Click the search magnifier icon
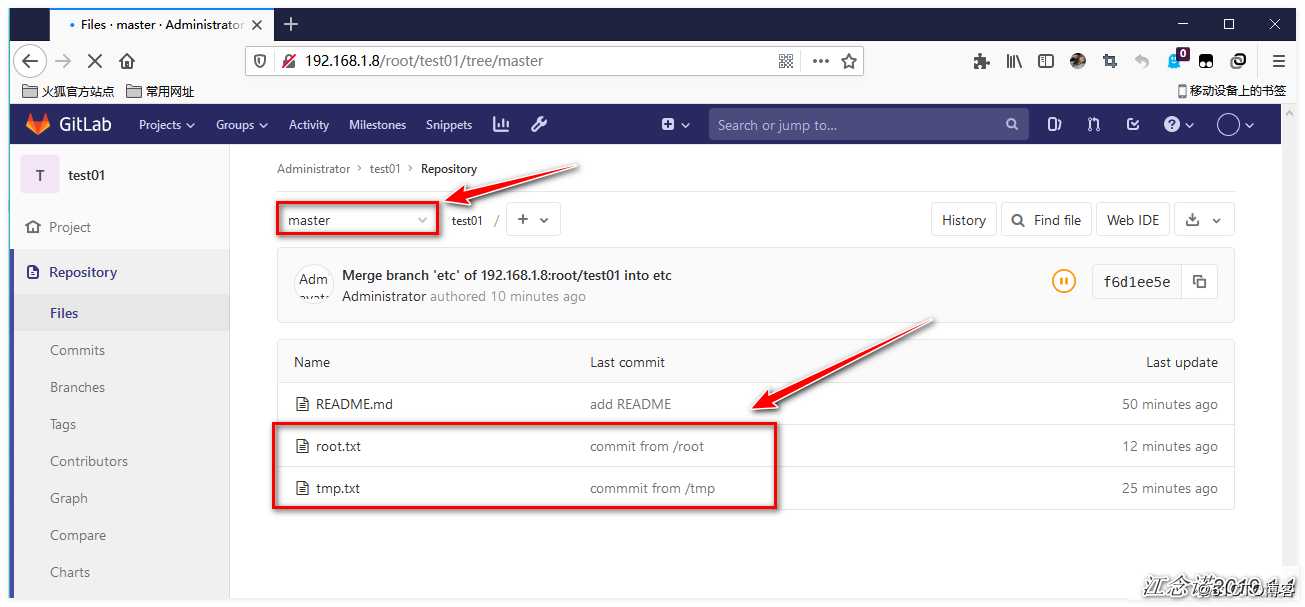This screenshot has height=607, width=1305. [x=1012, y=125]
